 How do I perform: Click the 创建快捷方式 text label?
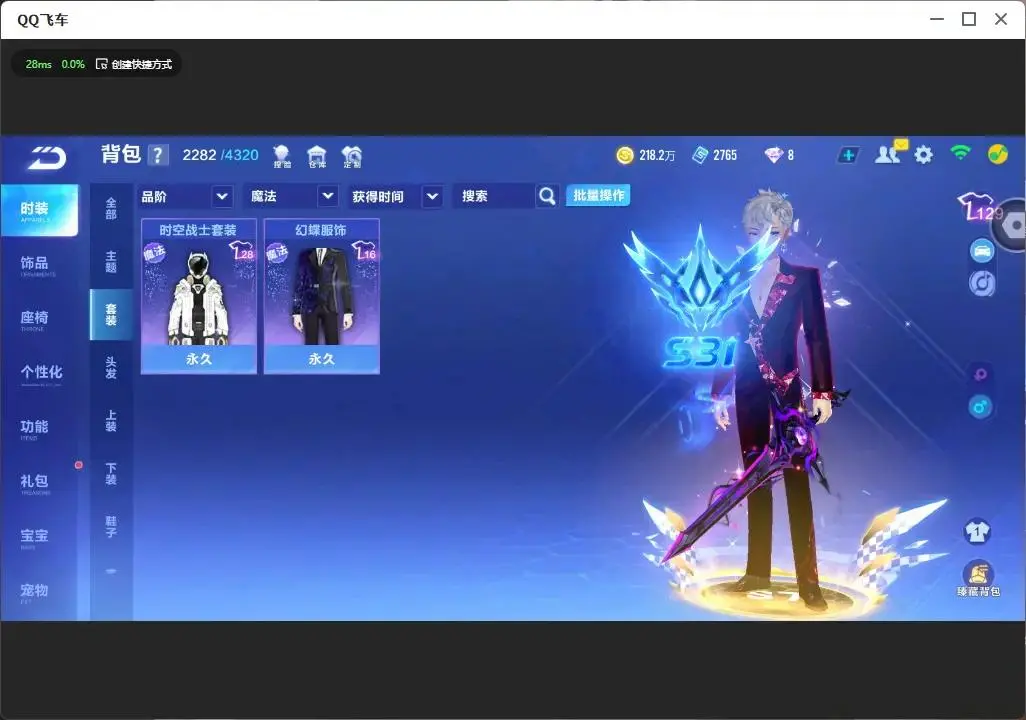click(x=141, y=64)
